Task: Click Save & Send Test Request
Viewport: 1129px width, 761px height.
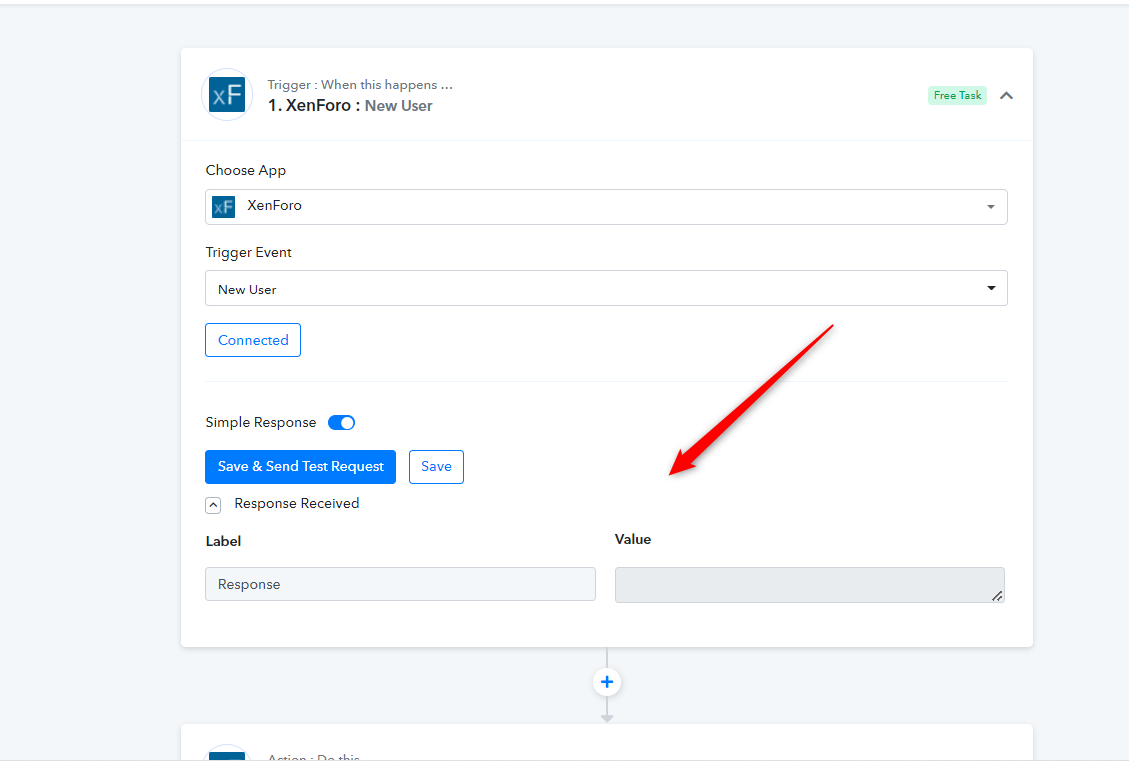Action: (x=300, y=467)
